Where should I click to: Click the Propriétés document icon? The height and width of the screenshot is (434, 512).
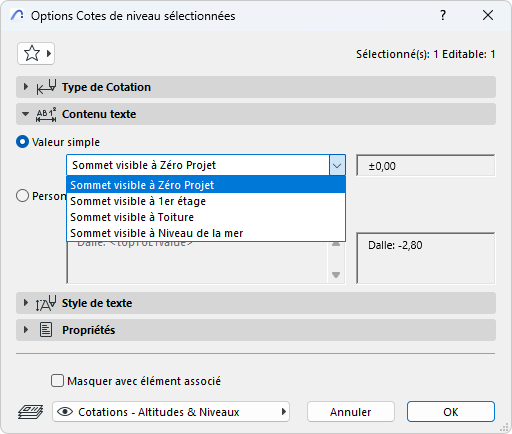tap(46, 330)
